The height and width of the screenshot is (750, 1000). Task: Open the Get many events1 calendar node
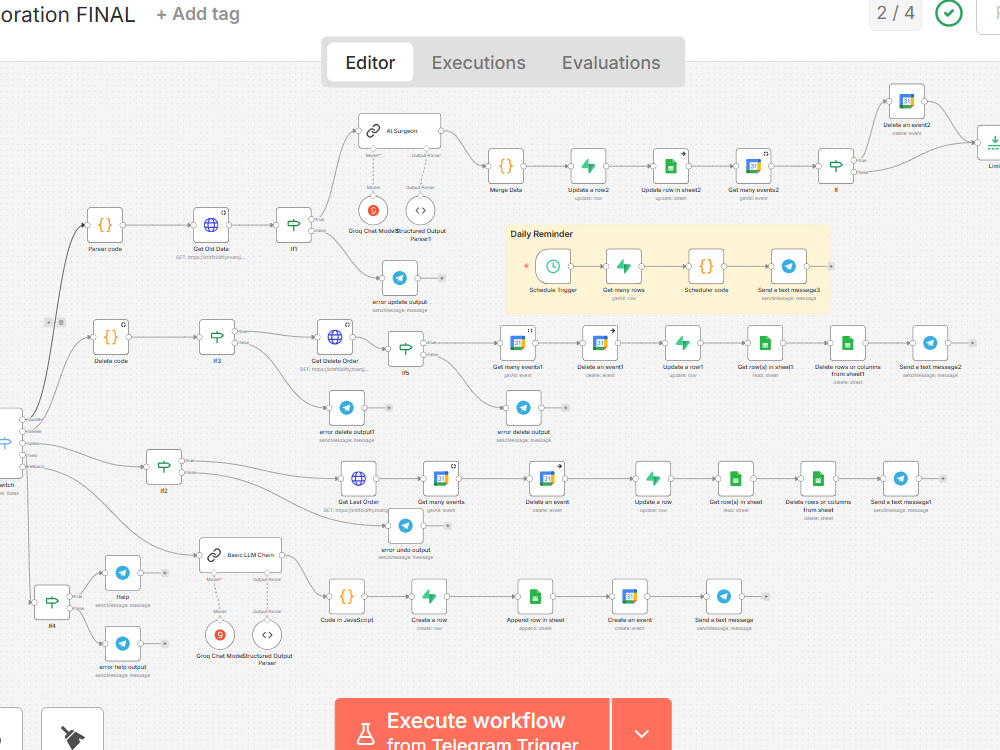(518, 343)
